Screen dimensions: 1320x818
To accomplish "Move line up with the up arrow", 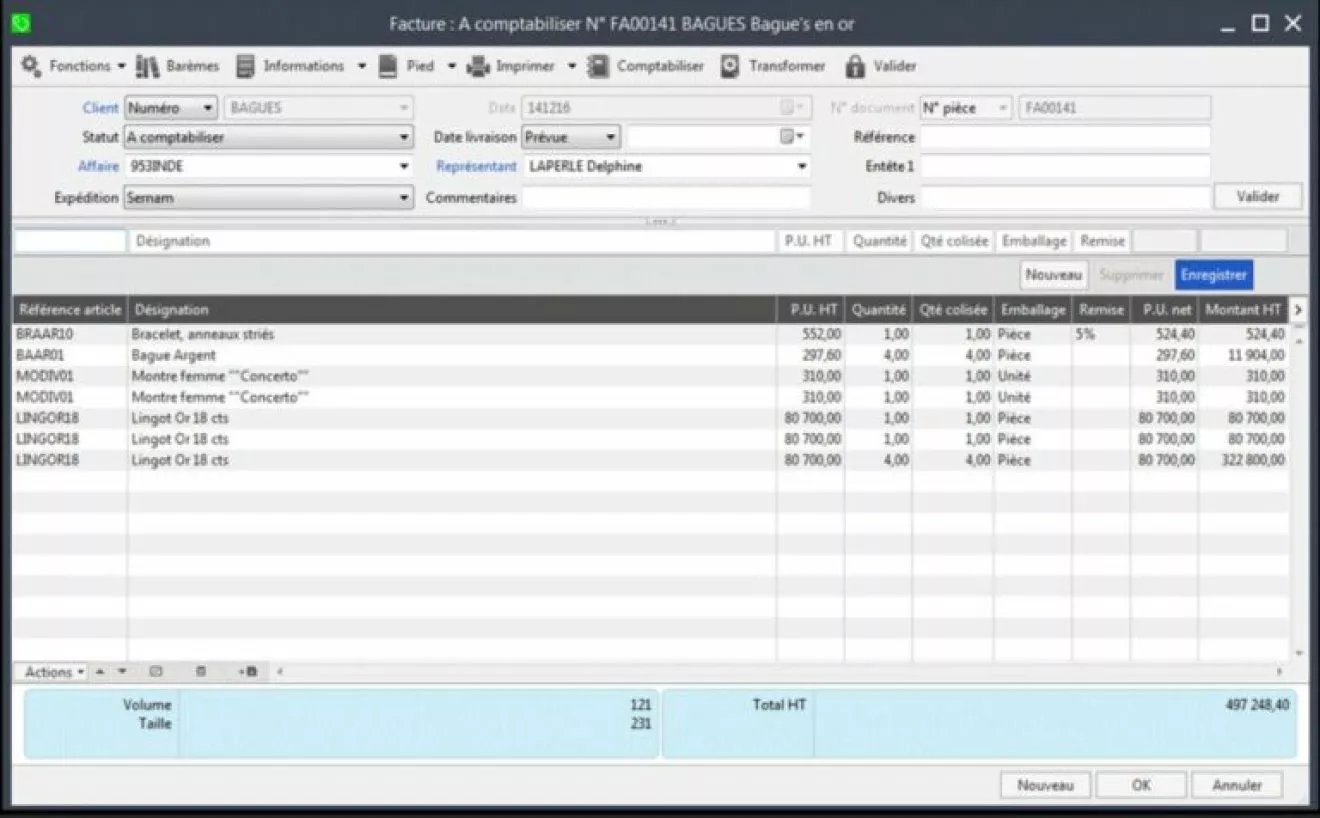I will tap(101, 672).
